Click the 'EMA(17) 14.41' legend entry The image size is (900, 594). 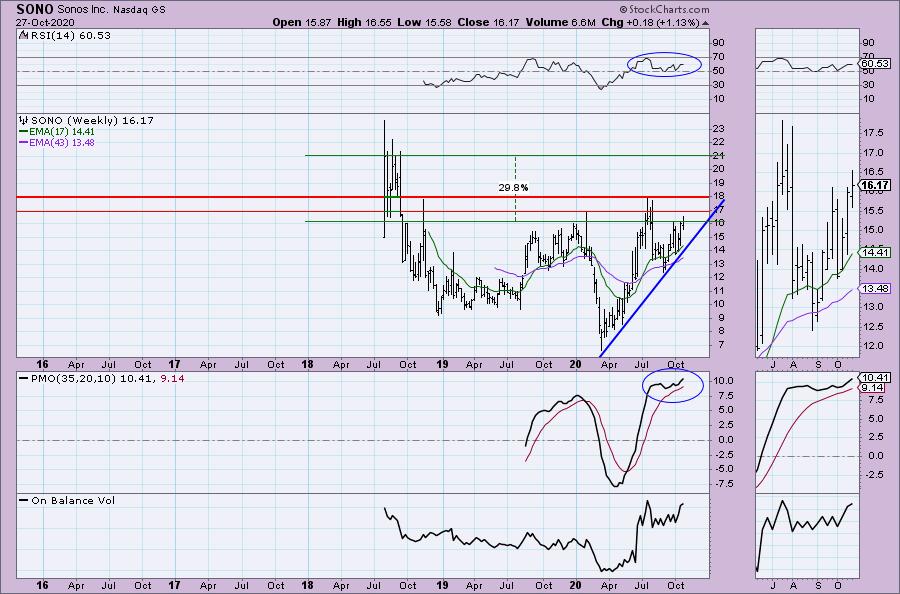pyautogui.click(x=62, y=131)
